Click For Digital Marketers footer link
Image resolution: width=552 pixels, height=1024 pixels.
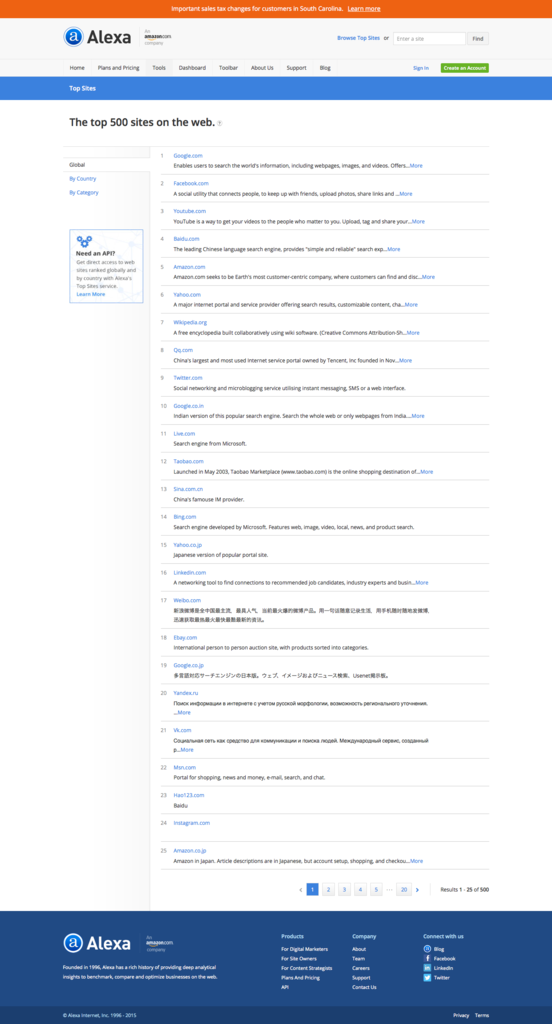tap(304, 949)
